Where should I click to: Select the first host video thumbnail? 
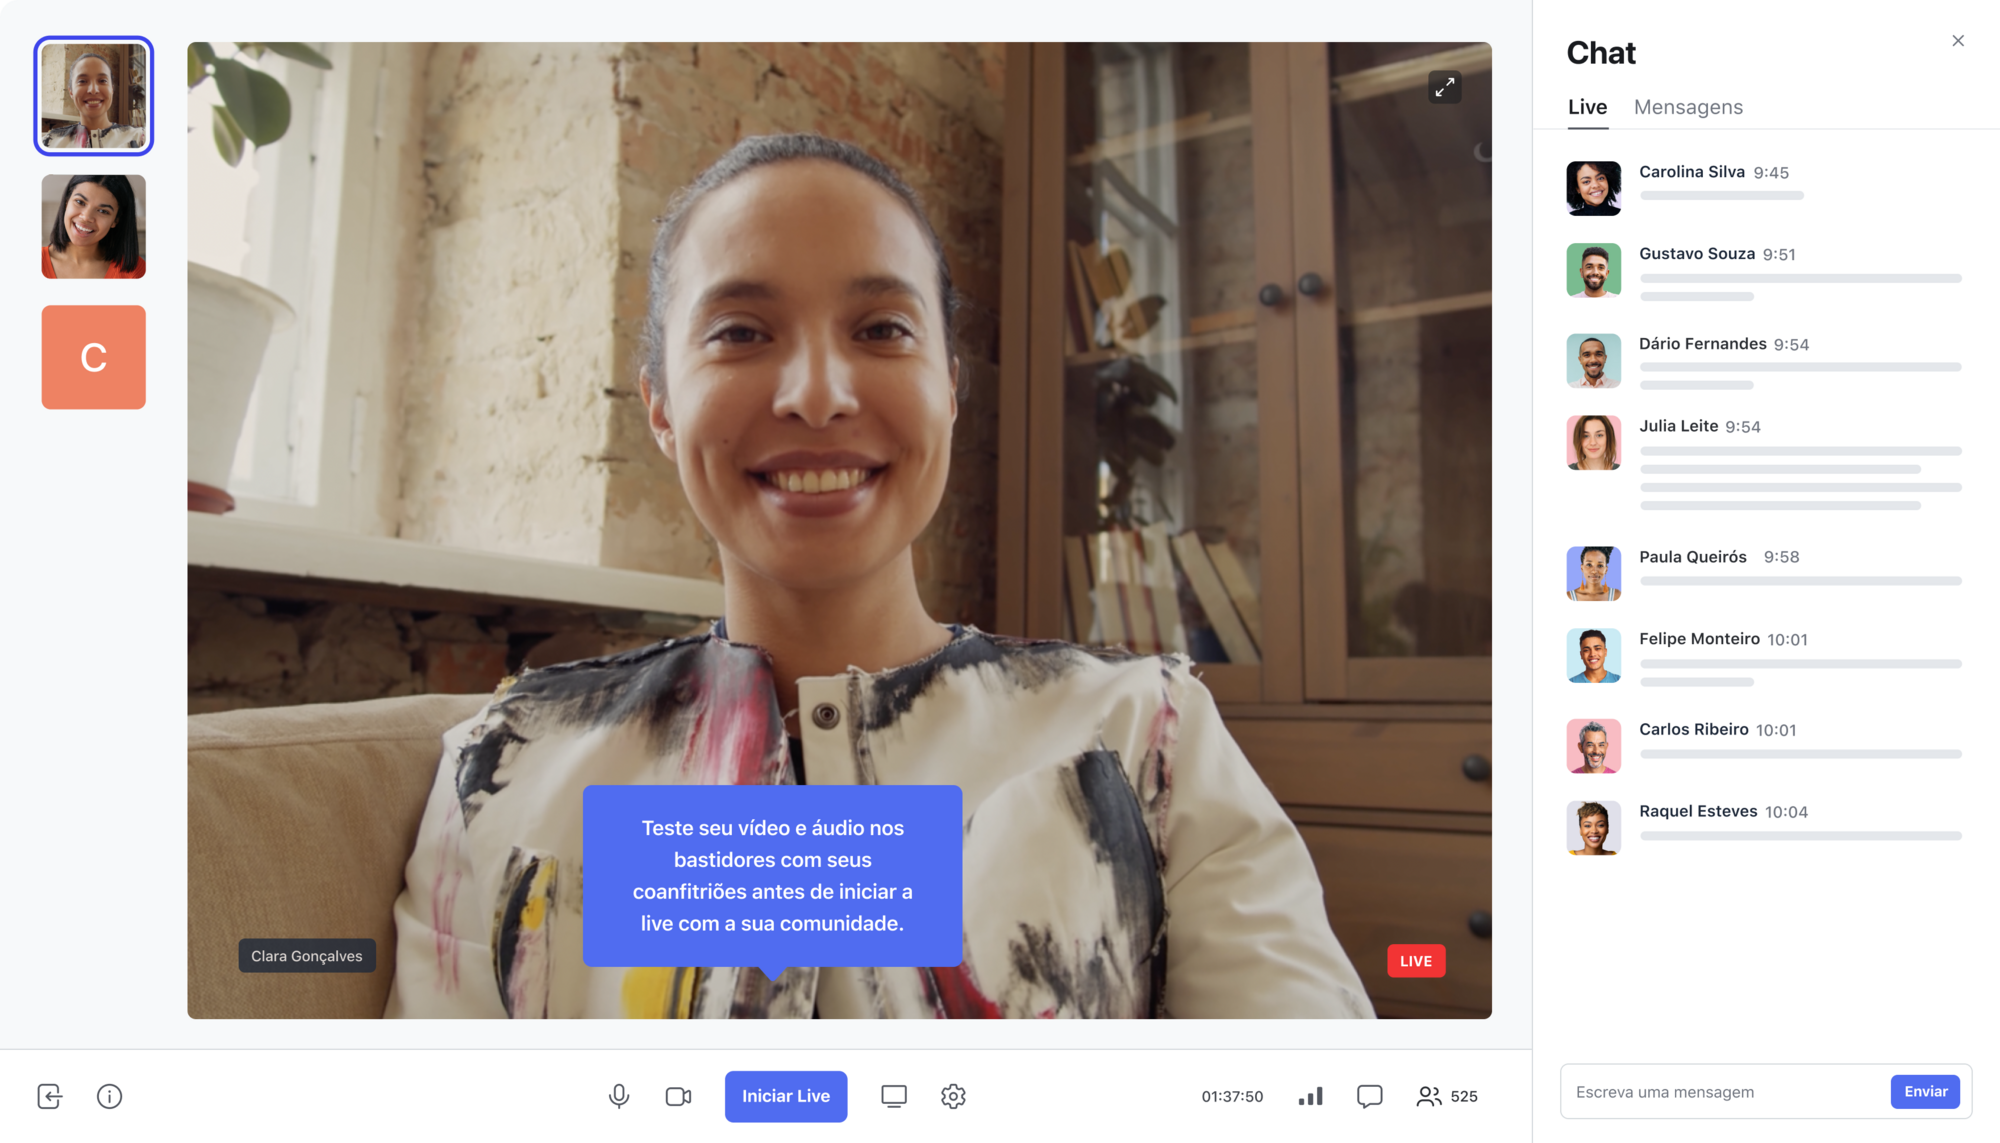[94, 96]
